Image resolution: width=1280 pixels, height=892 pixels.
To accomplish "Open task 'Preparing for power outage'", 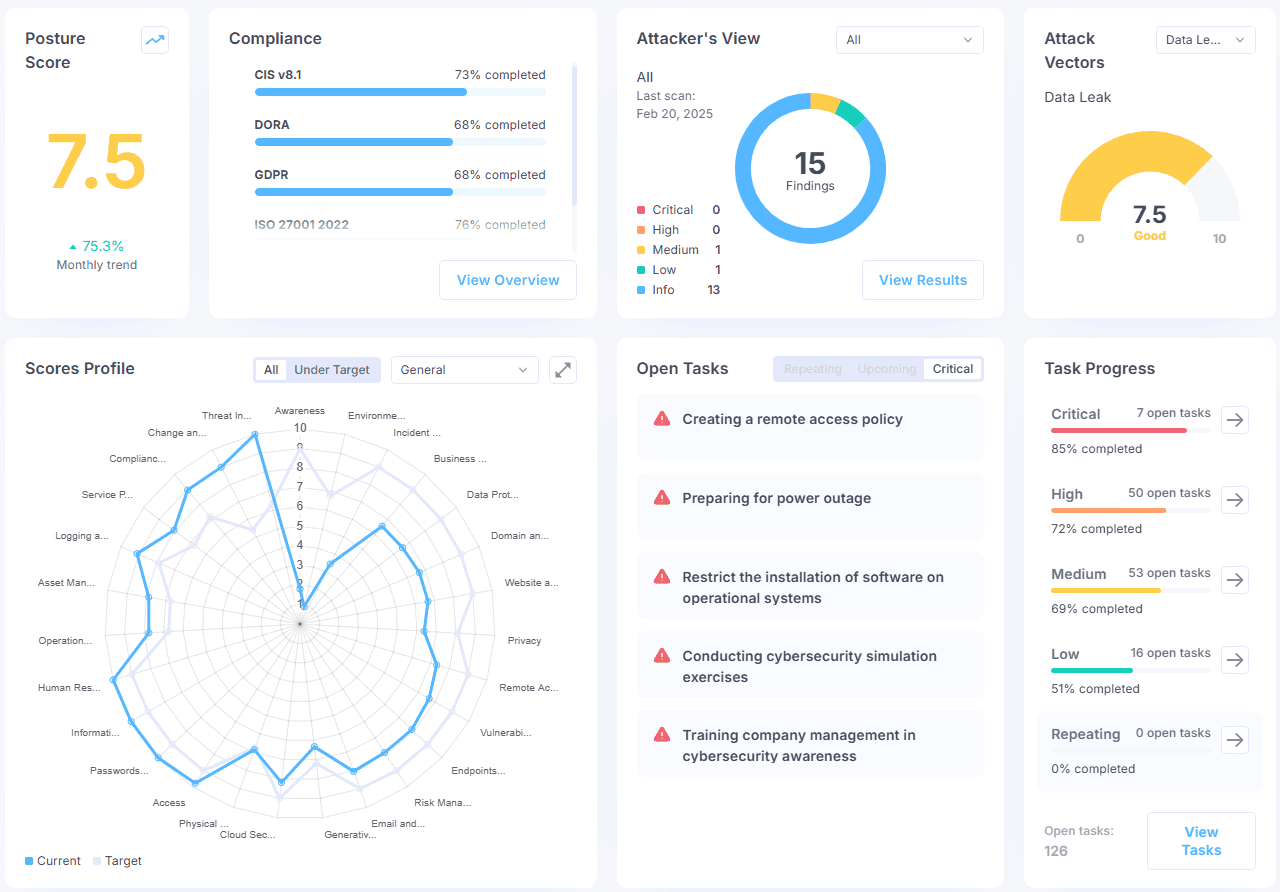I will click(810, 507).
